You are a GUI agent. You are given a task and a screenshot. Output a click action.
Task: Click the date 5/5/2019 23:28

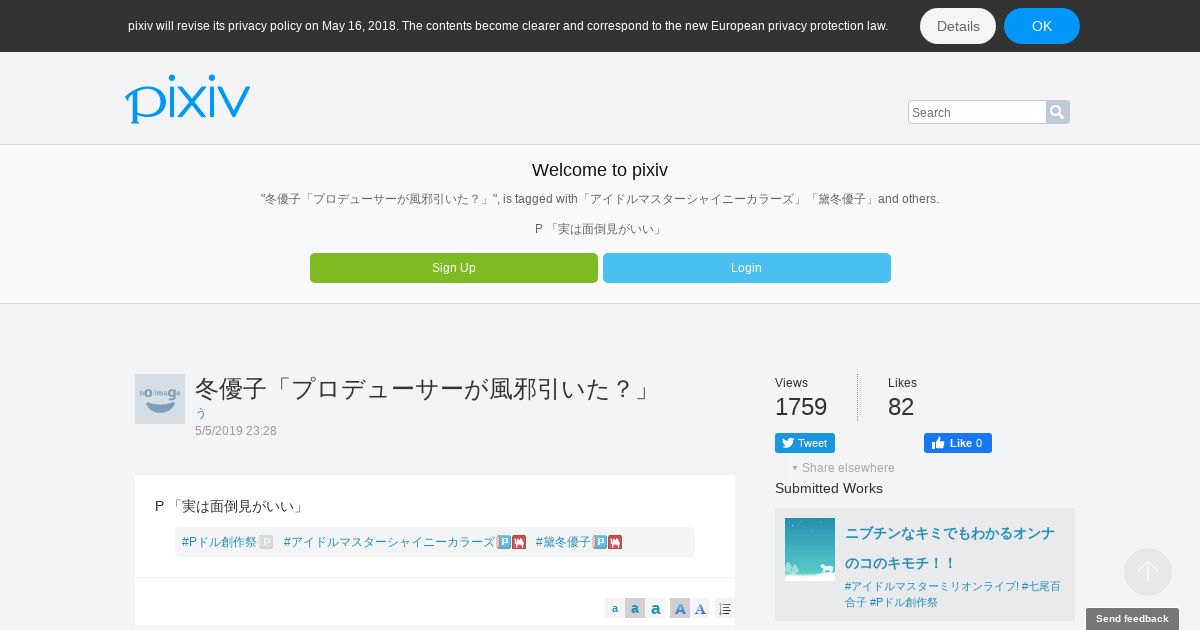tap(236, 431)
